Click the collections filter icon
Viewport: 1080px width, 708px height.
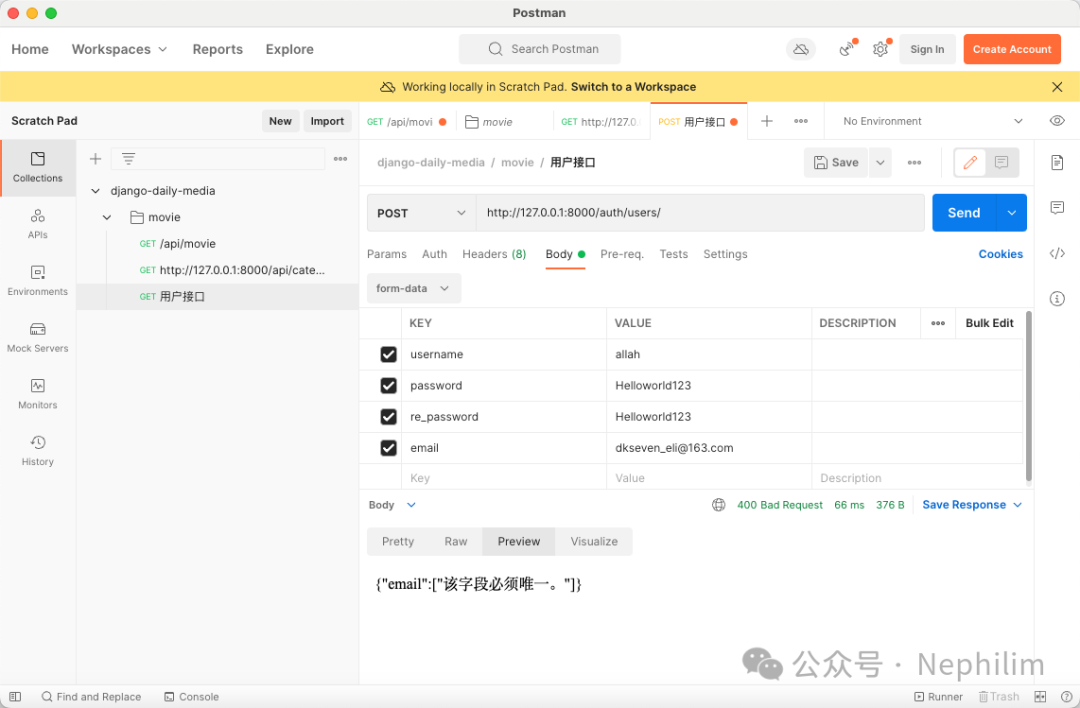click(128, 159)
